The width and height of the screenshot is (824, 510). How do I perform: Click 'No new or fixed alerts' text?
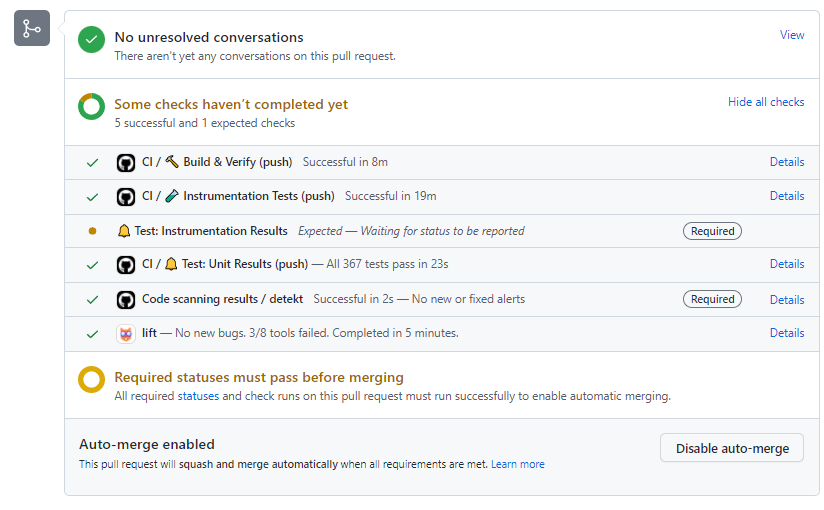pos(468,299)
